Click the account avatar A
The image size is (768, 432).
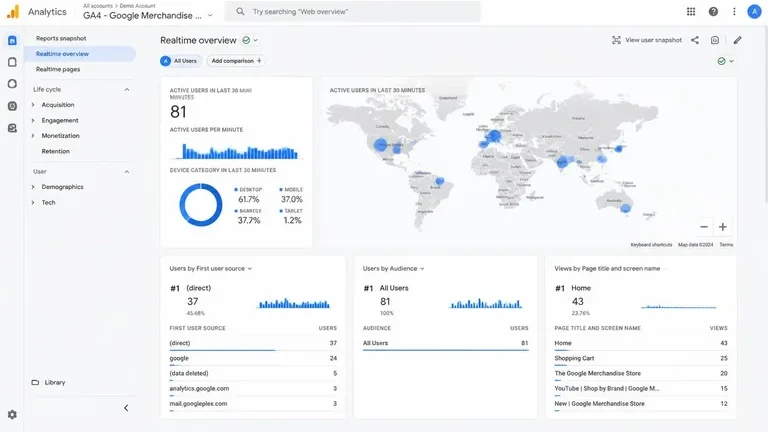[754, 11]
